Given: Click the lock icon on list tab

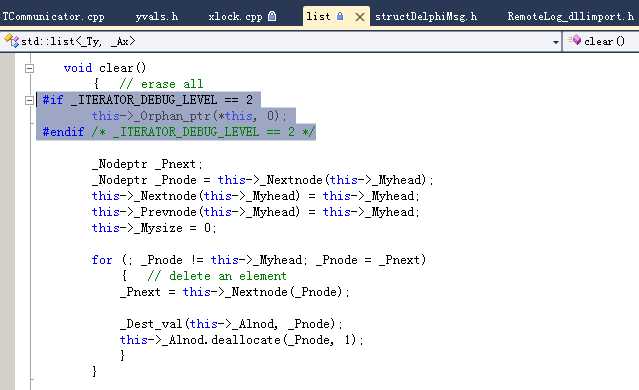Looking at the screenshot, I should pos(340,16).
